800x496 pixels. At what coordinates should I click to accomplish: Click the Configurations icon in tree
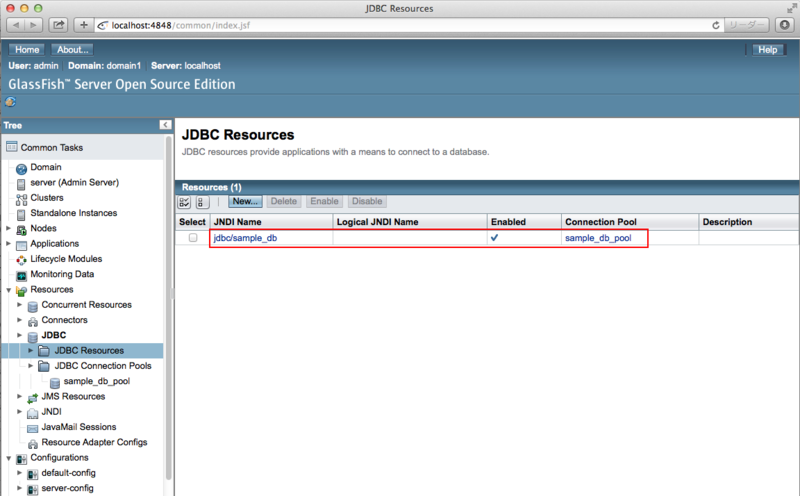pos(21,459)
